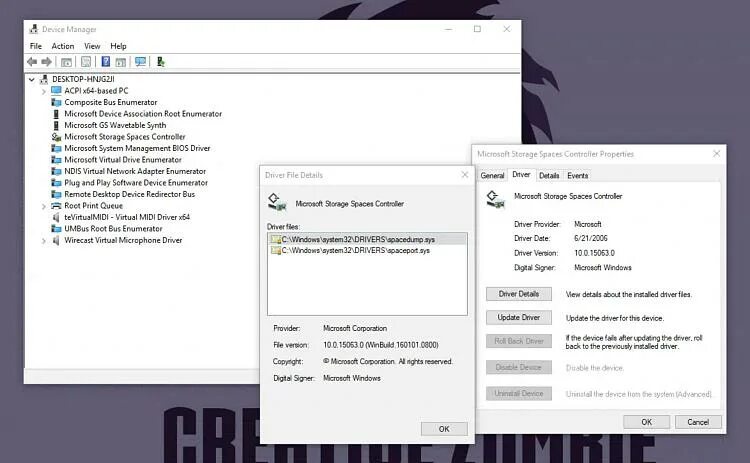Select UMBus Root Bus Enumerator
The width and height of the screenshot is (750, 463).
113,229
